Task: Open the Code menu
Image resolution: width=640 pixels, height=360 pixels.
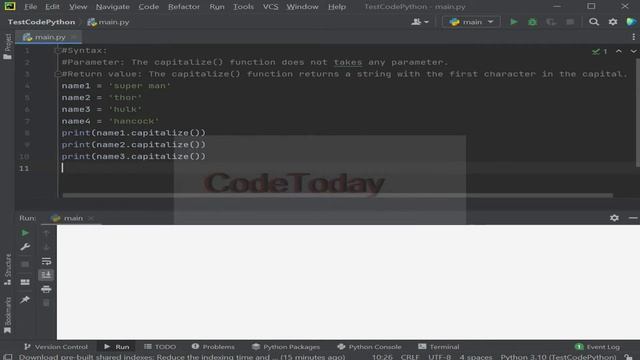Action: click(x=149, y=7)
